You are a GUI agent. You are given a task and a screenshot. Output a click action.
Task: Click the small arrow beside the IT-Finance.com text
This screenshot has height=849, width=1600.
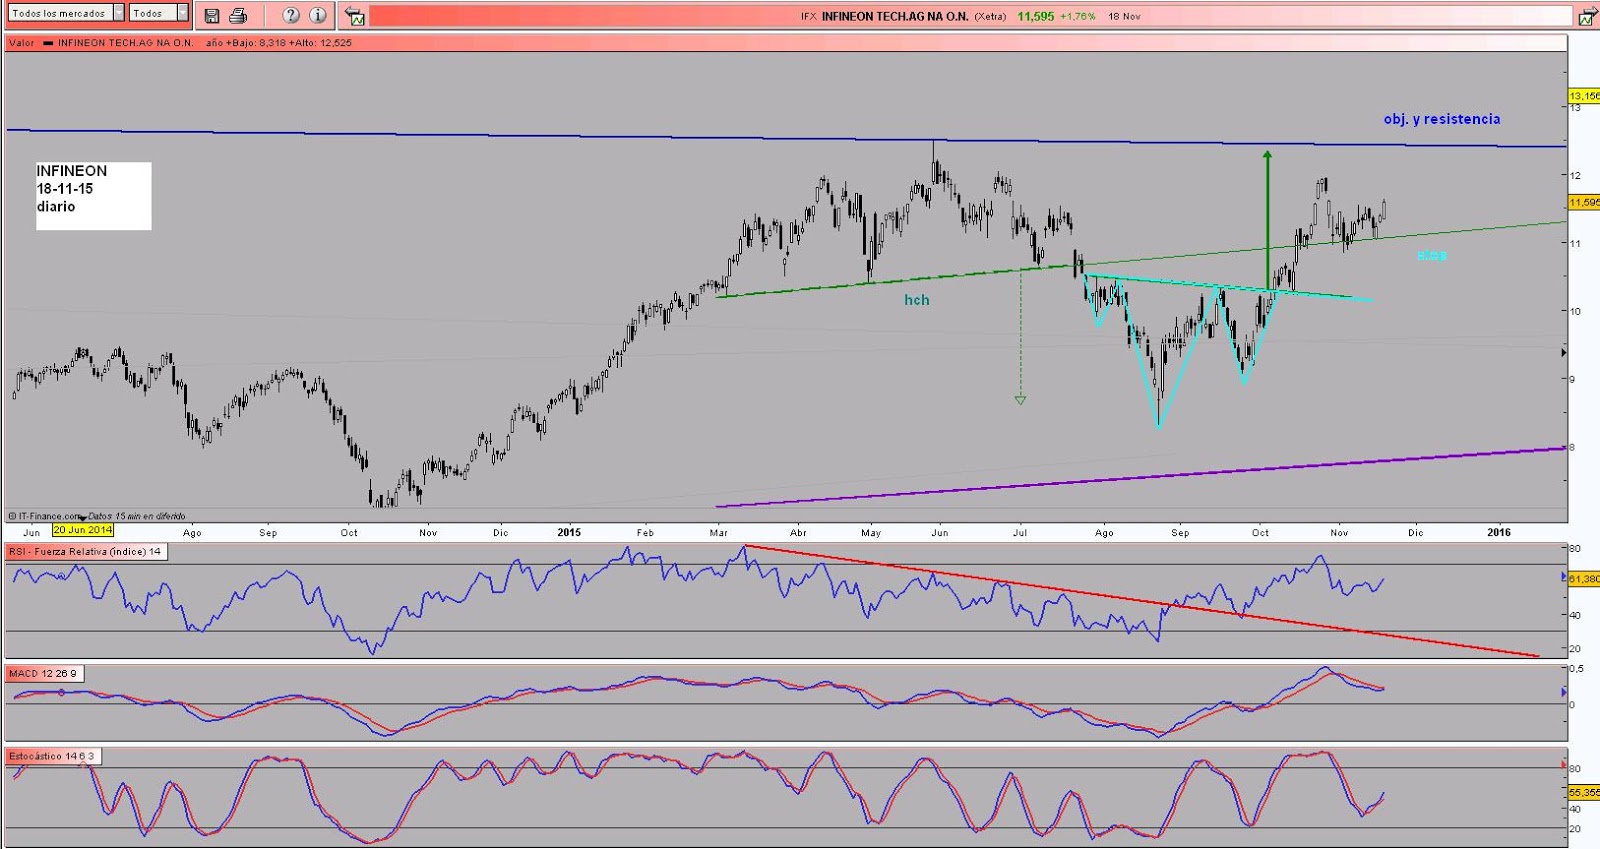[x=83, y=518]
